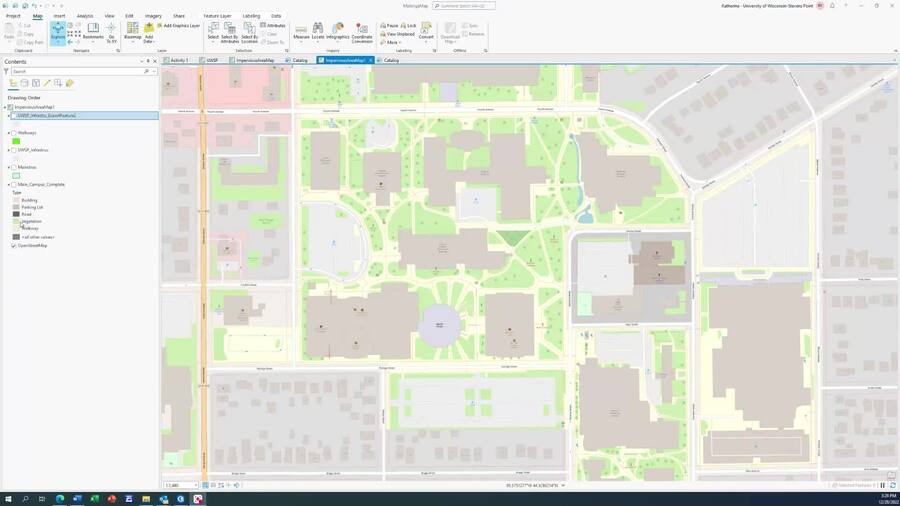Click the Command Search box in title bar
The width and height of the screenshot is (900, 506).
[x=464, y=6]
